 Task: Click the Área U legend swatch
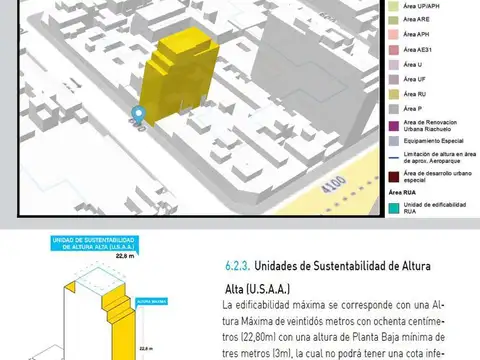(394, 65)
